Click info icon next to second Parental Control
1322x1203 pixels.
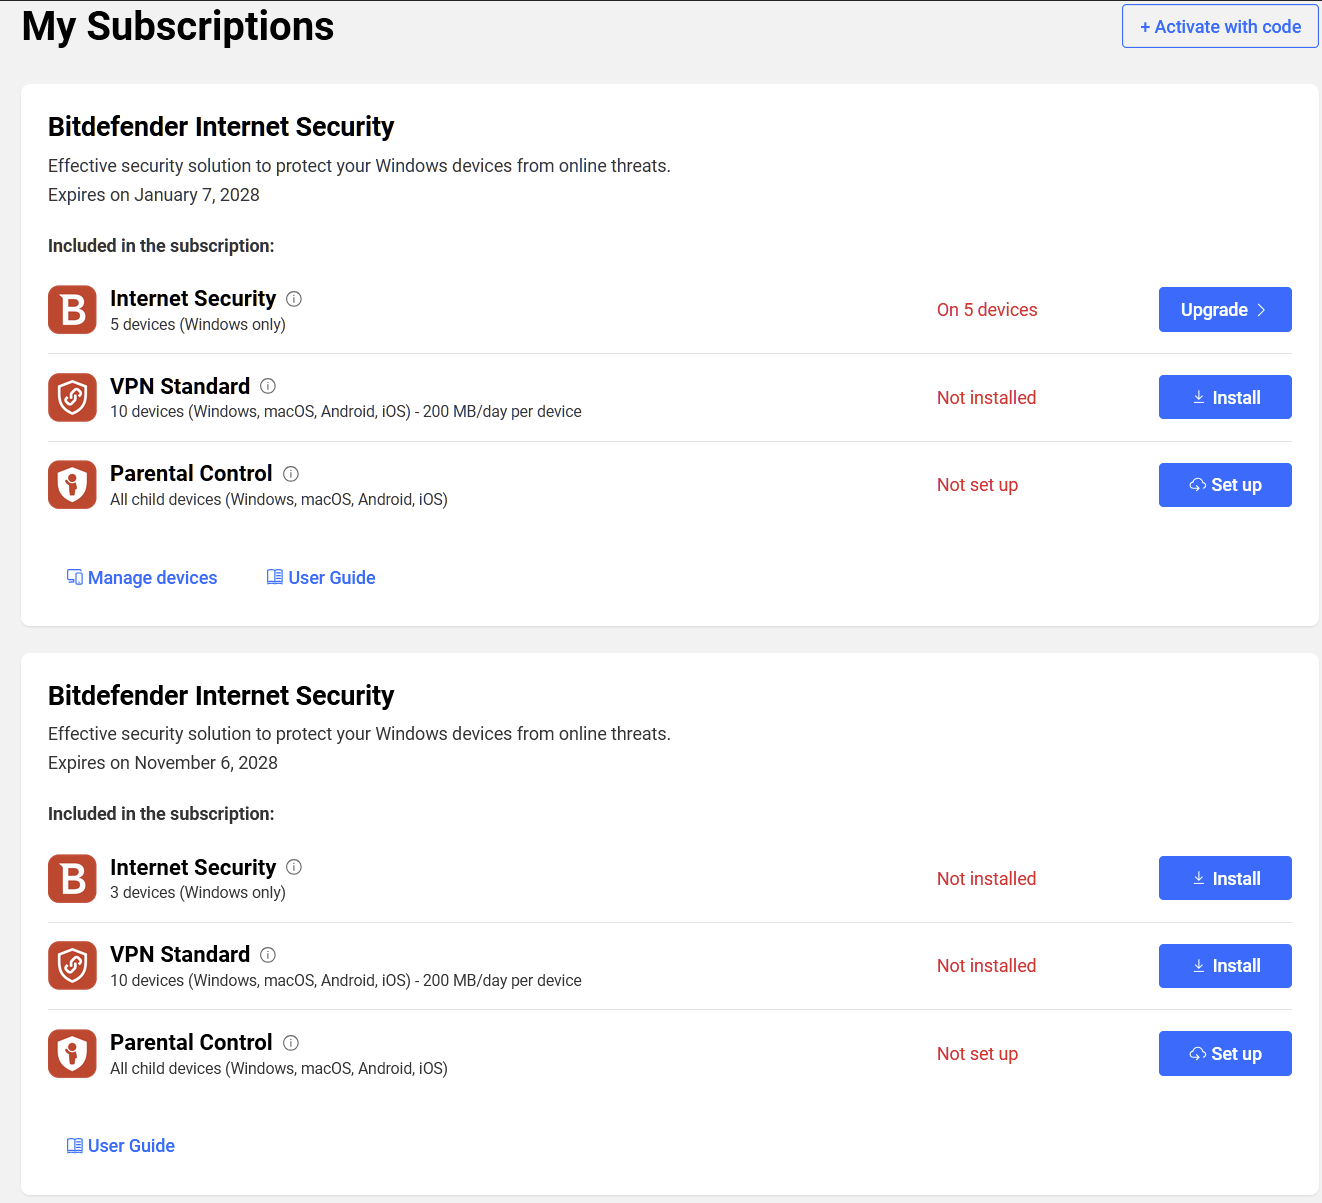click(x=291, y=1043)
